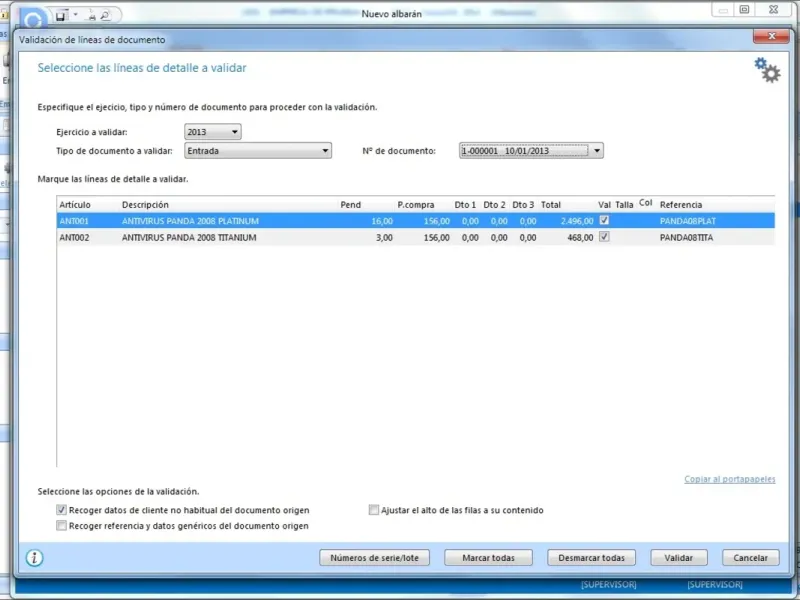Click the Números de serie/lote button
The width and height of the screenshot is (800, 600).
(374, 558)
